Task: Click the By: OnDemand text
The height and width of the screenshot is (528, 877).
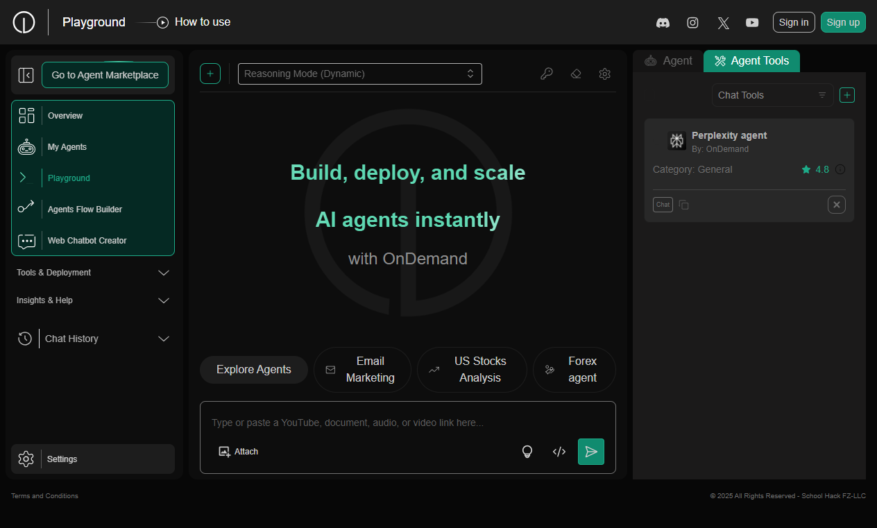Action: tap(720, 149)
